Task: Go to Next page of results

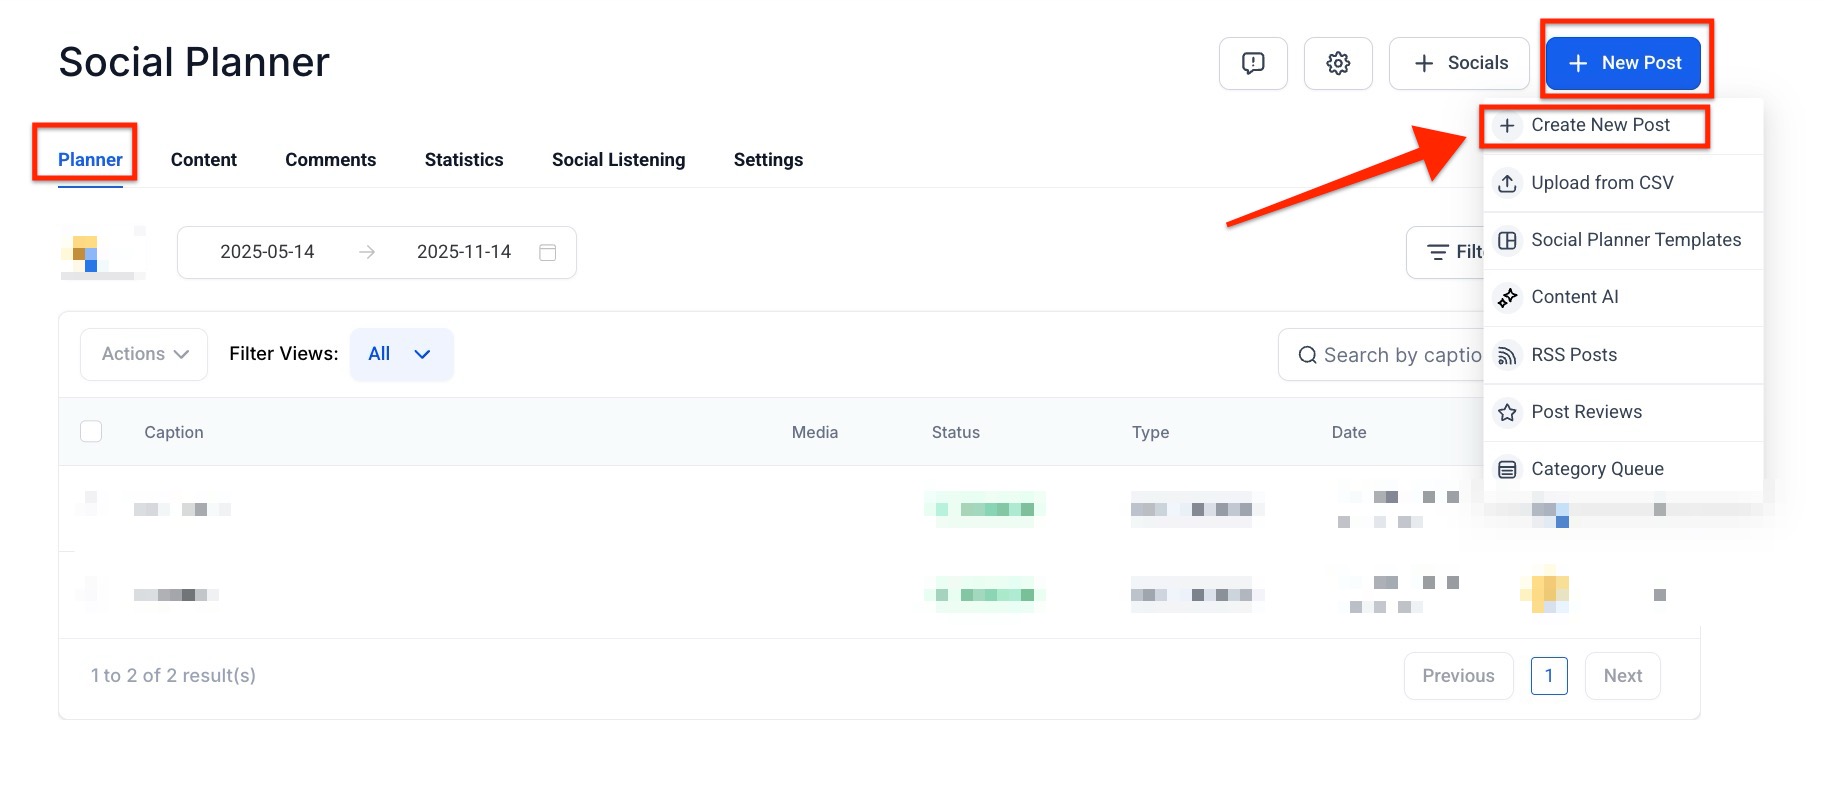Action: [1622, 676]
